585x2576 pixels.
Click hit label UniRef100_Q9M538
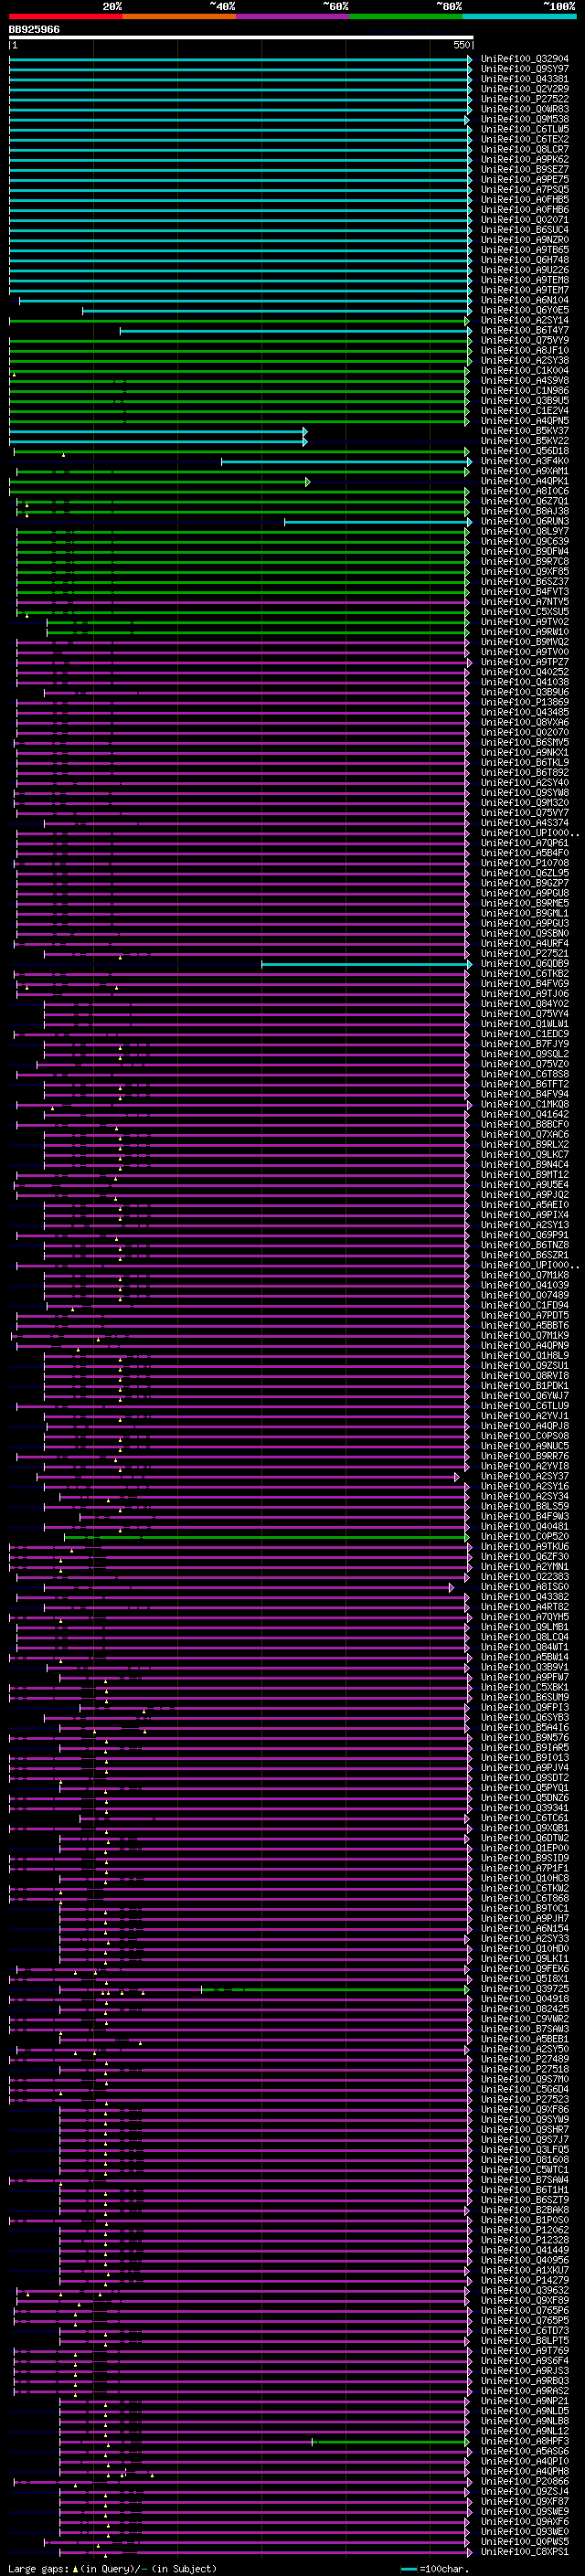coord(524,119)
